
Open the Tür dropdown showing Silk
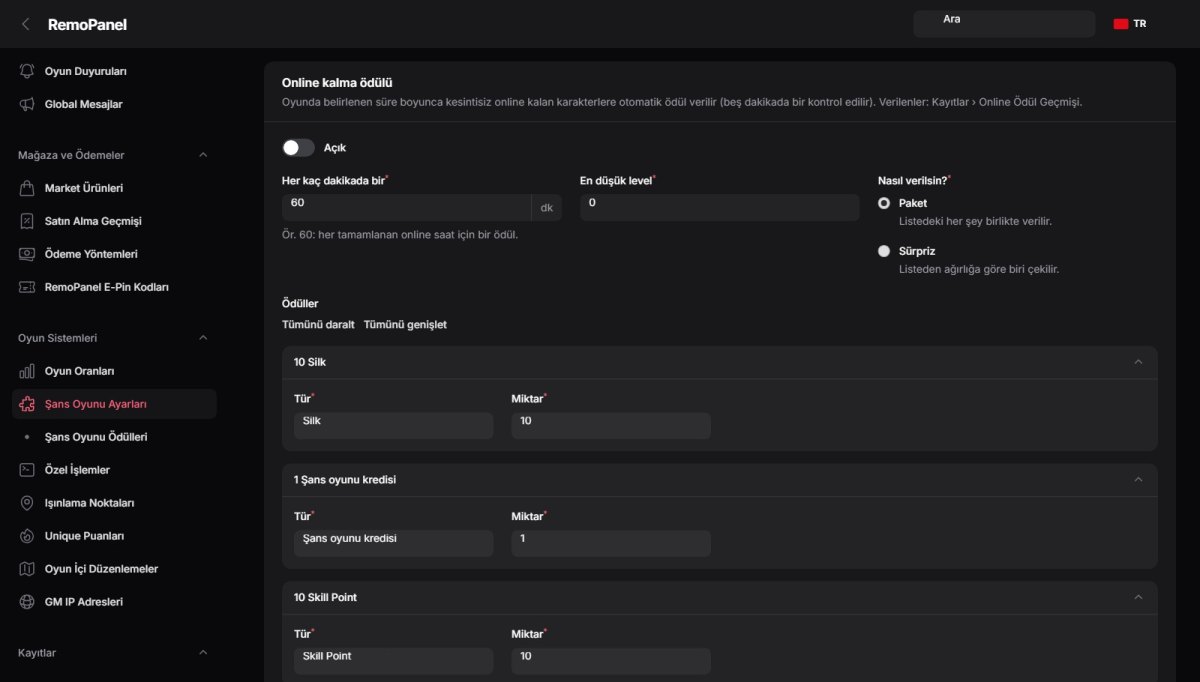393,426
